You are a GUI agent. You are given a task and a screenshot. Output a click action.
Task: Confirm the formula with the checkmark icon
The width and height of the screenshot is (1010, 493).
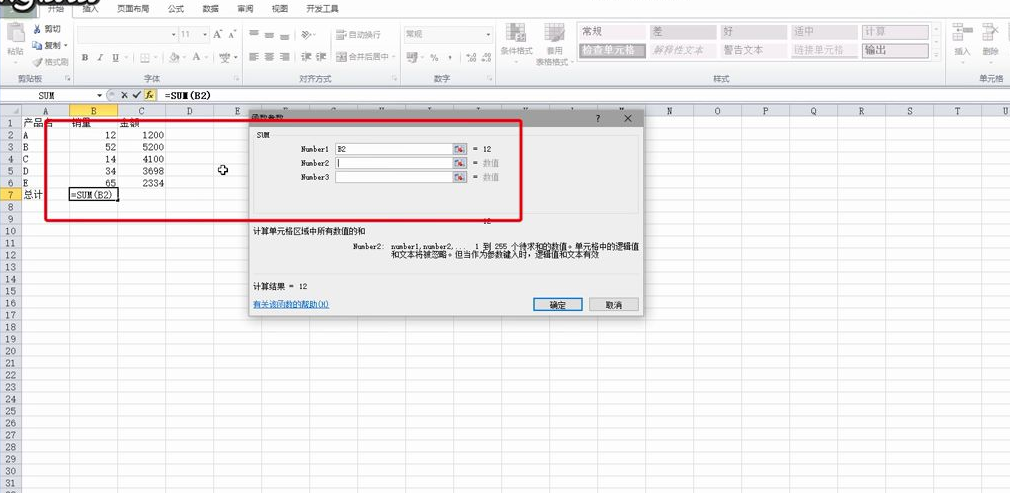136,96
